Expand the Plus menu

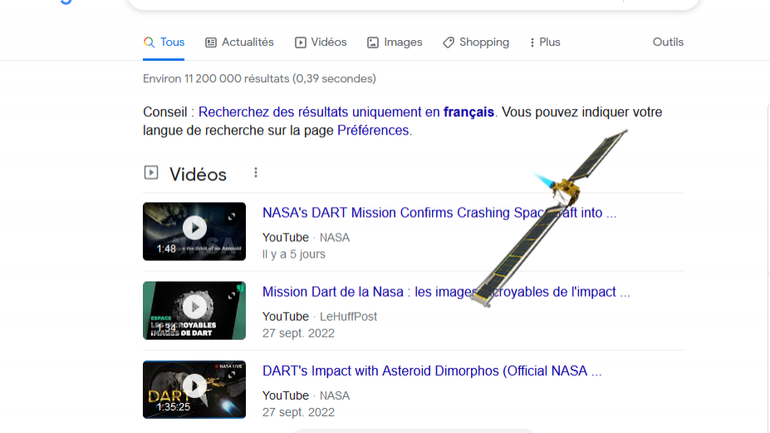[545, 42]
